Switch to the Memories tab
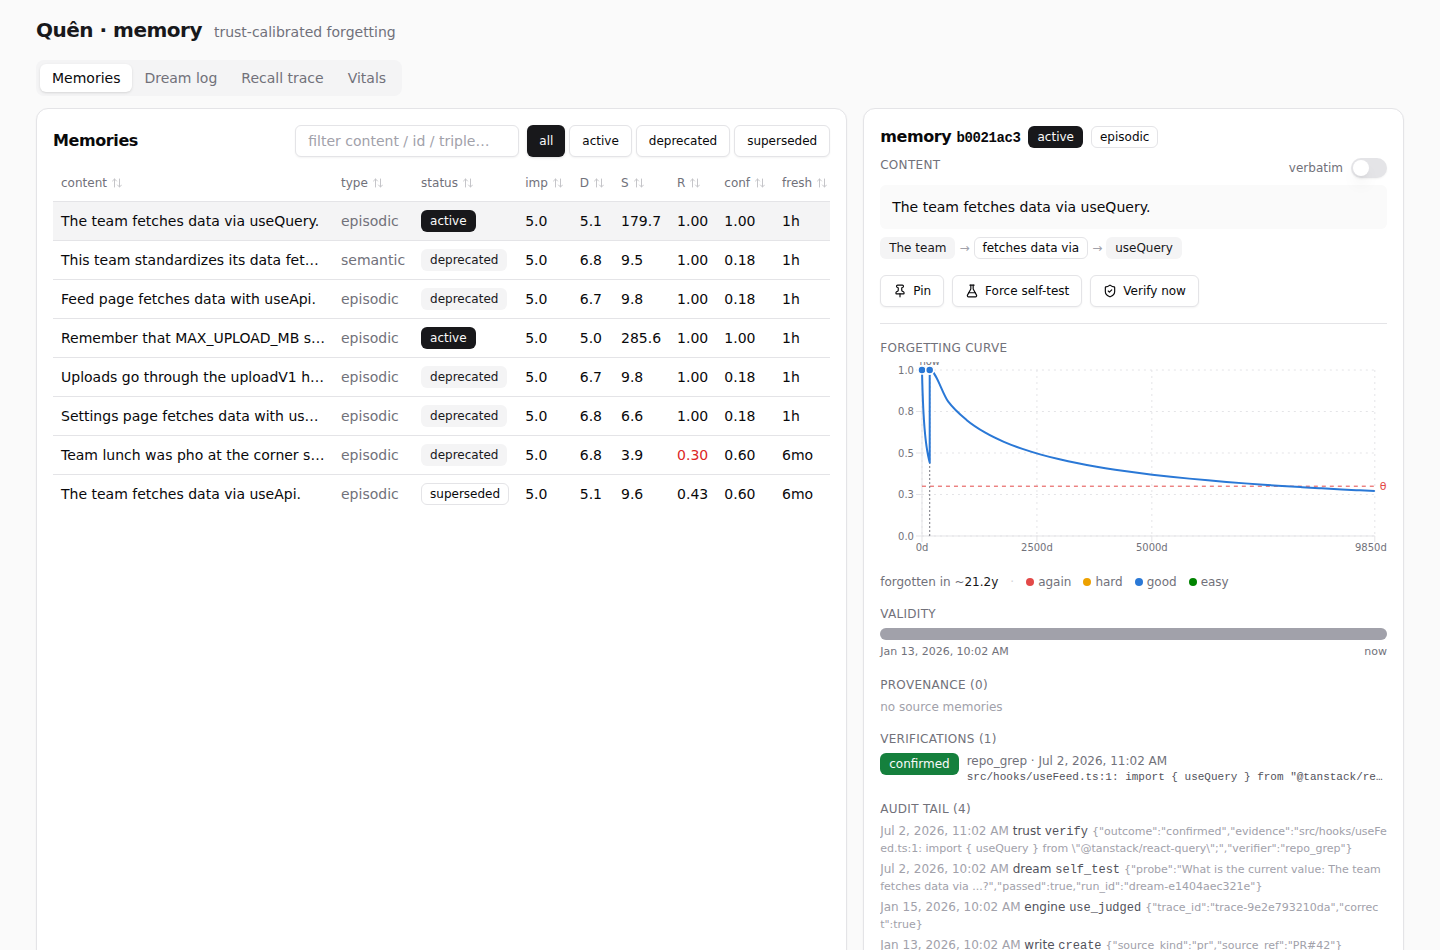Screen dimensions: 1440x950 [86, 78]
